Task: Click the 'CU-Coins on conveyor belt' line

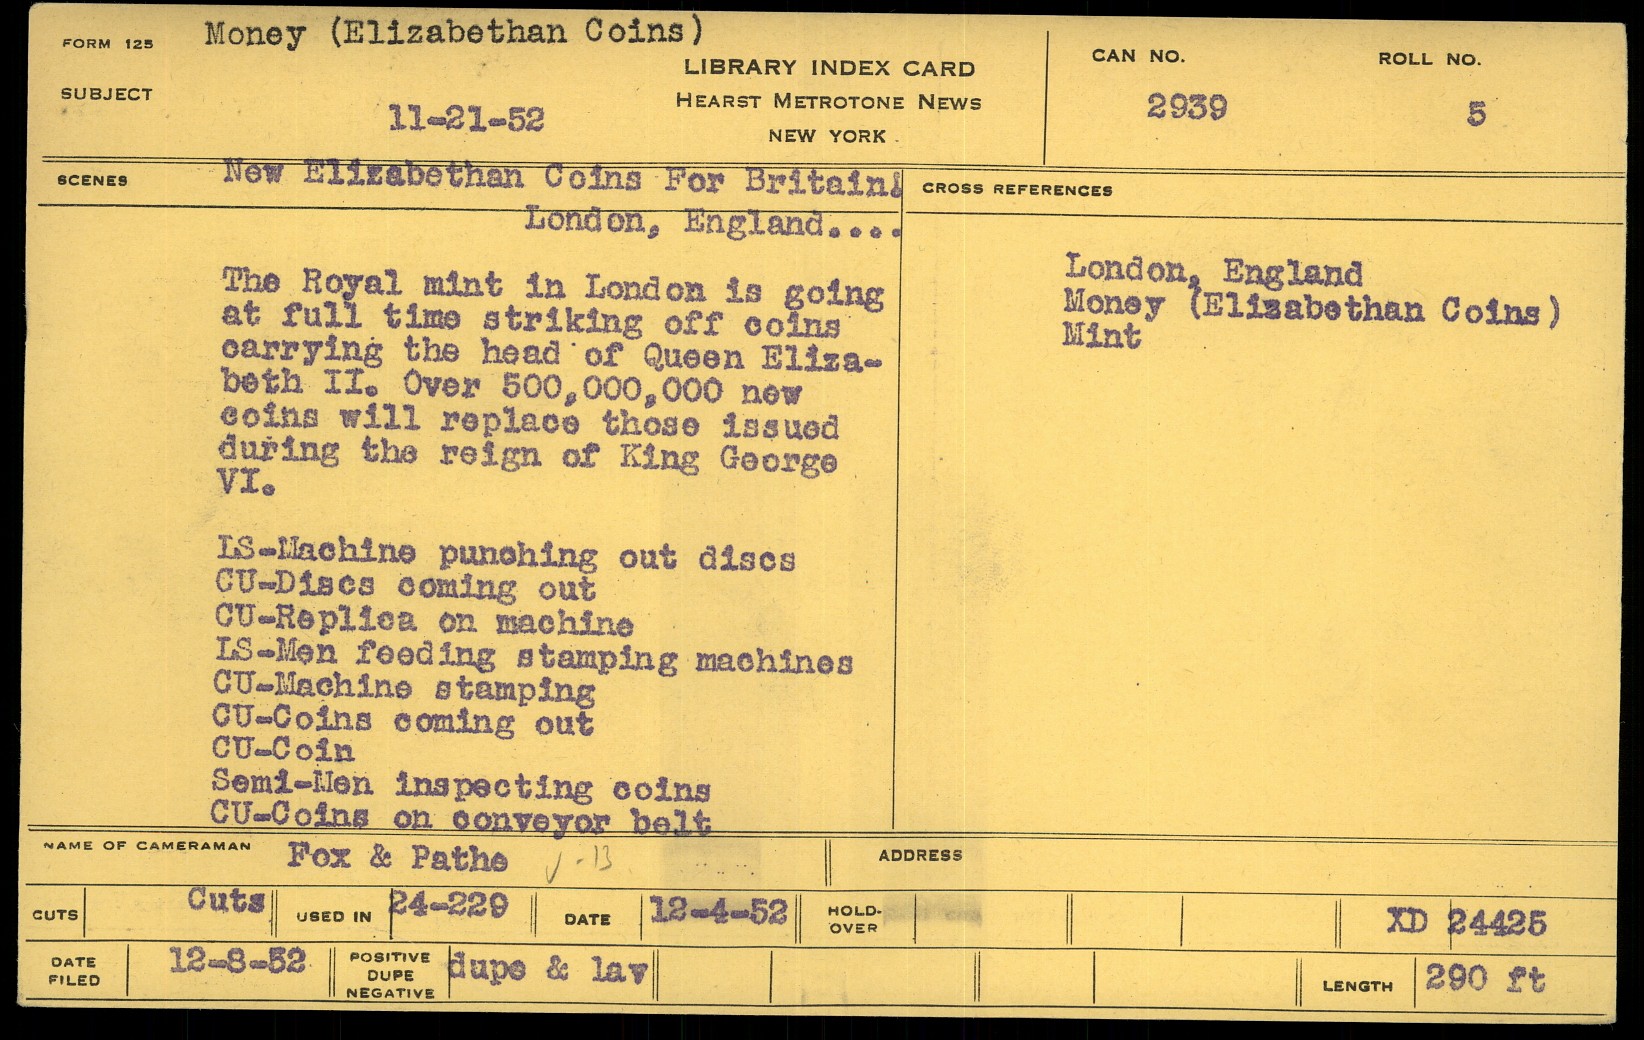Action: 461,818
